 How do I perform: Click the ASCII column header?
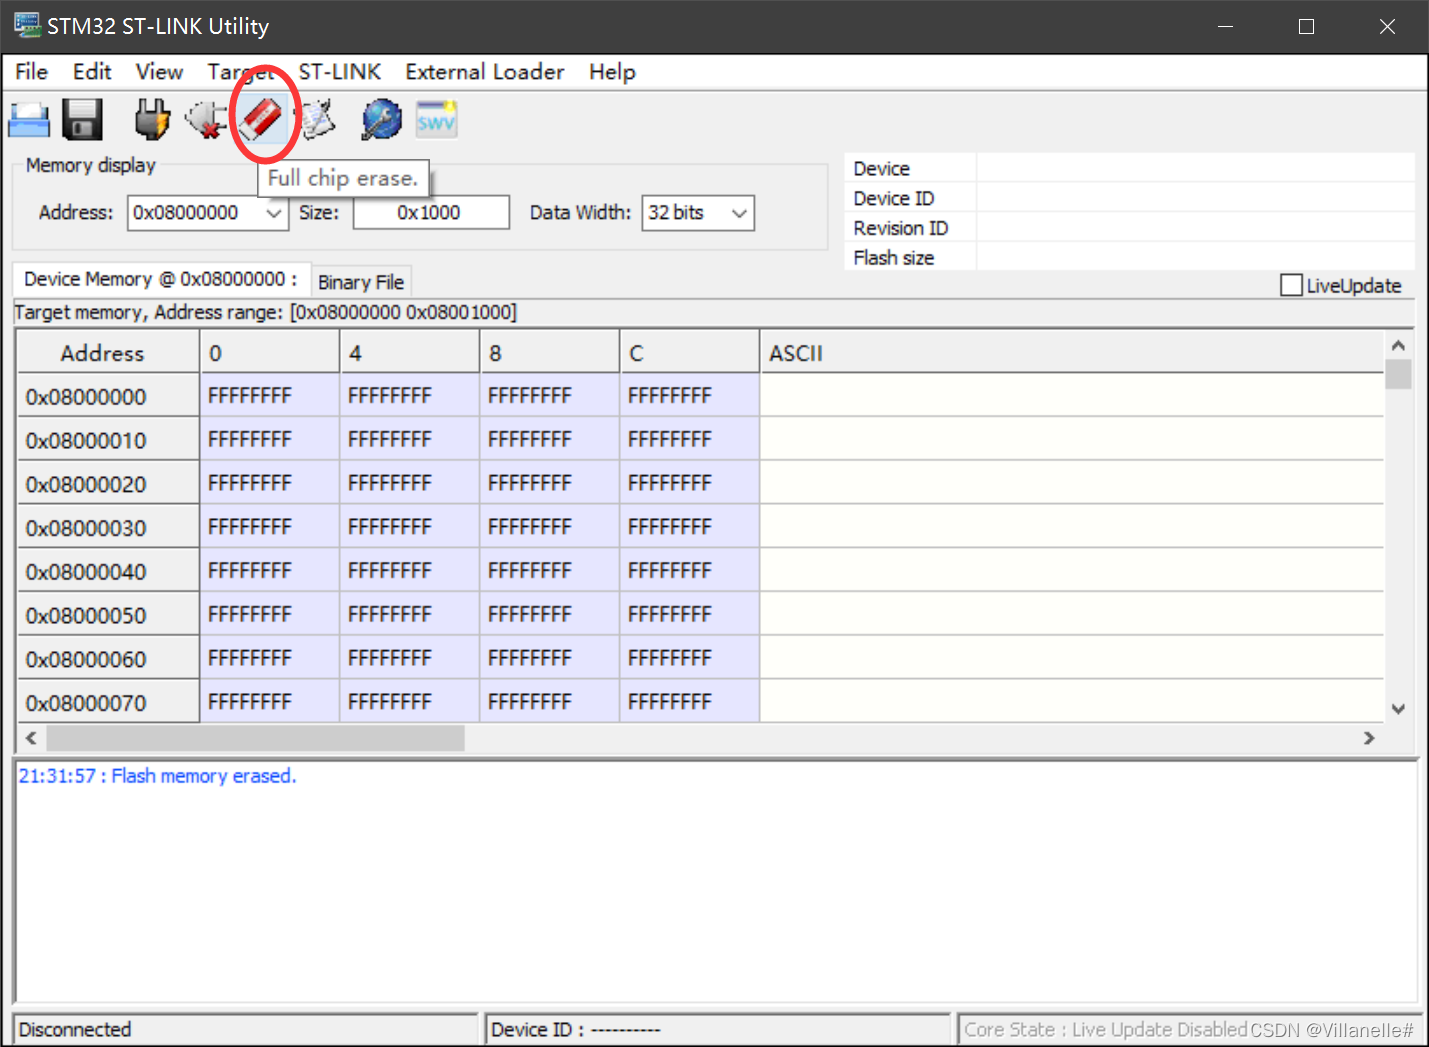point(1072,353)
